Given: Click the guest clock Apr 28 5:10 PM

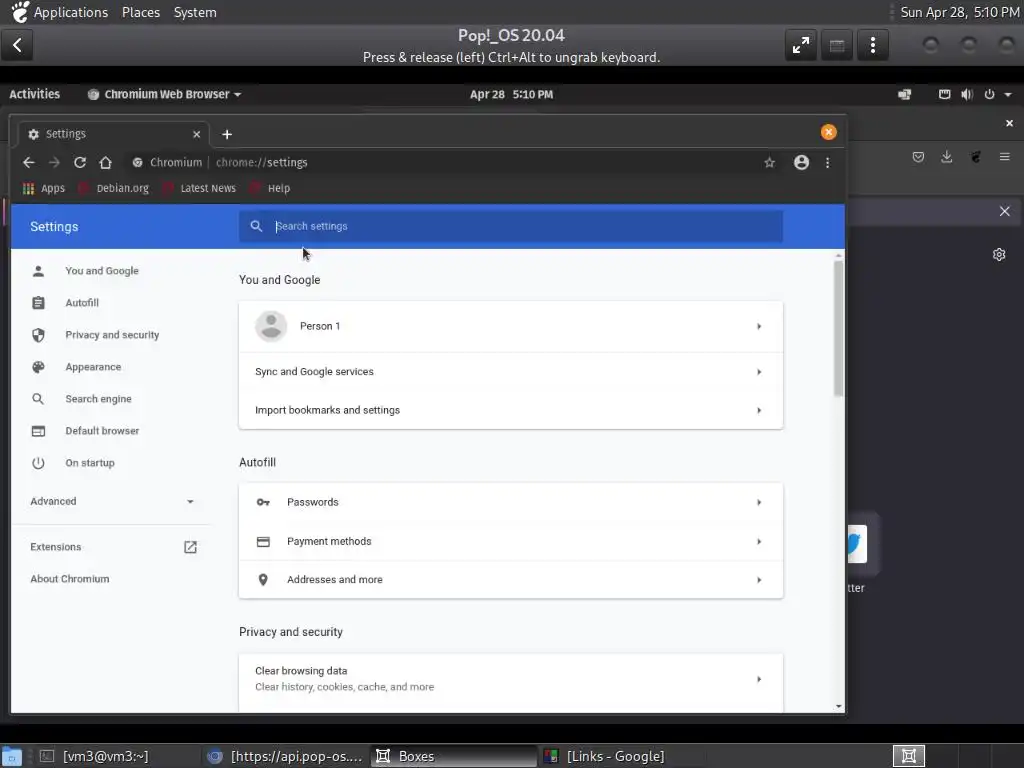Looking at the screenshot, I should [511, 95].
